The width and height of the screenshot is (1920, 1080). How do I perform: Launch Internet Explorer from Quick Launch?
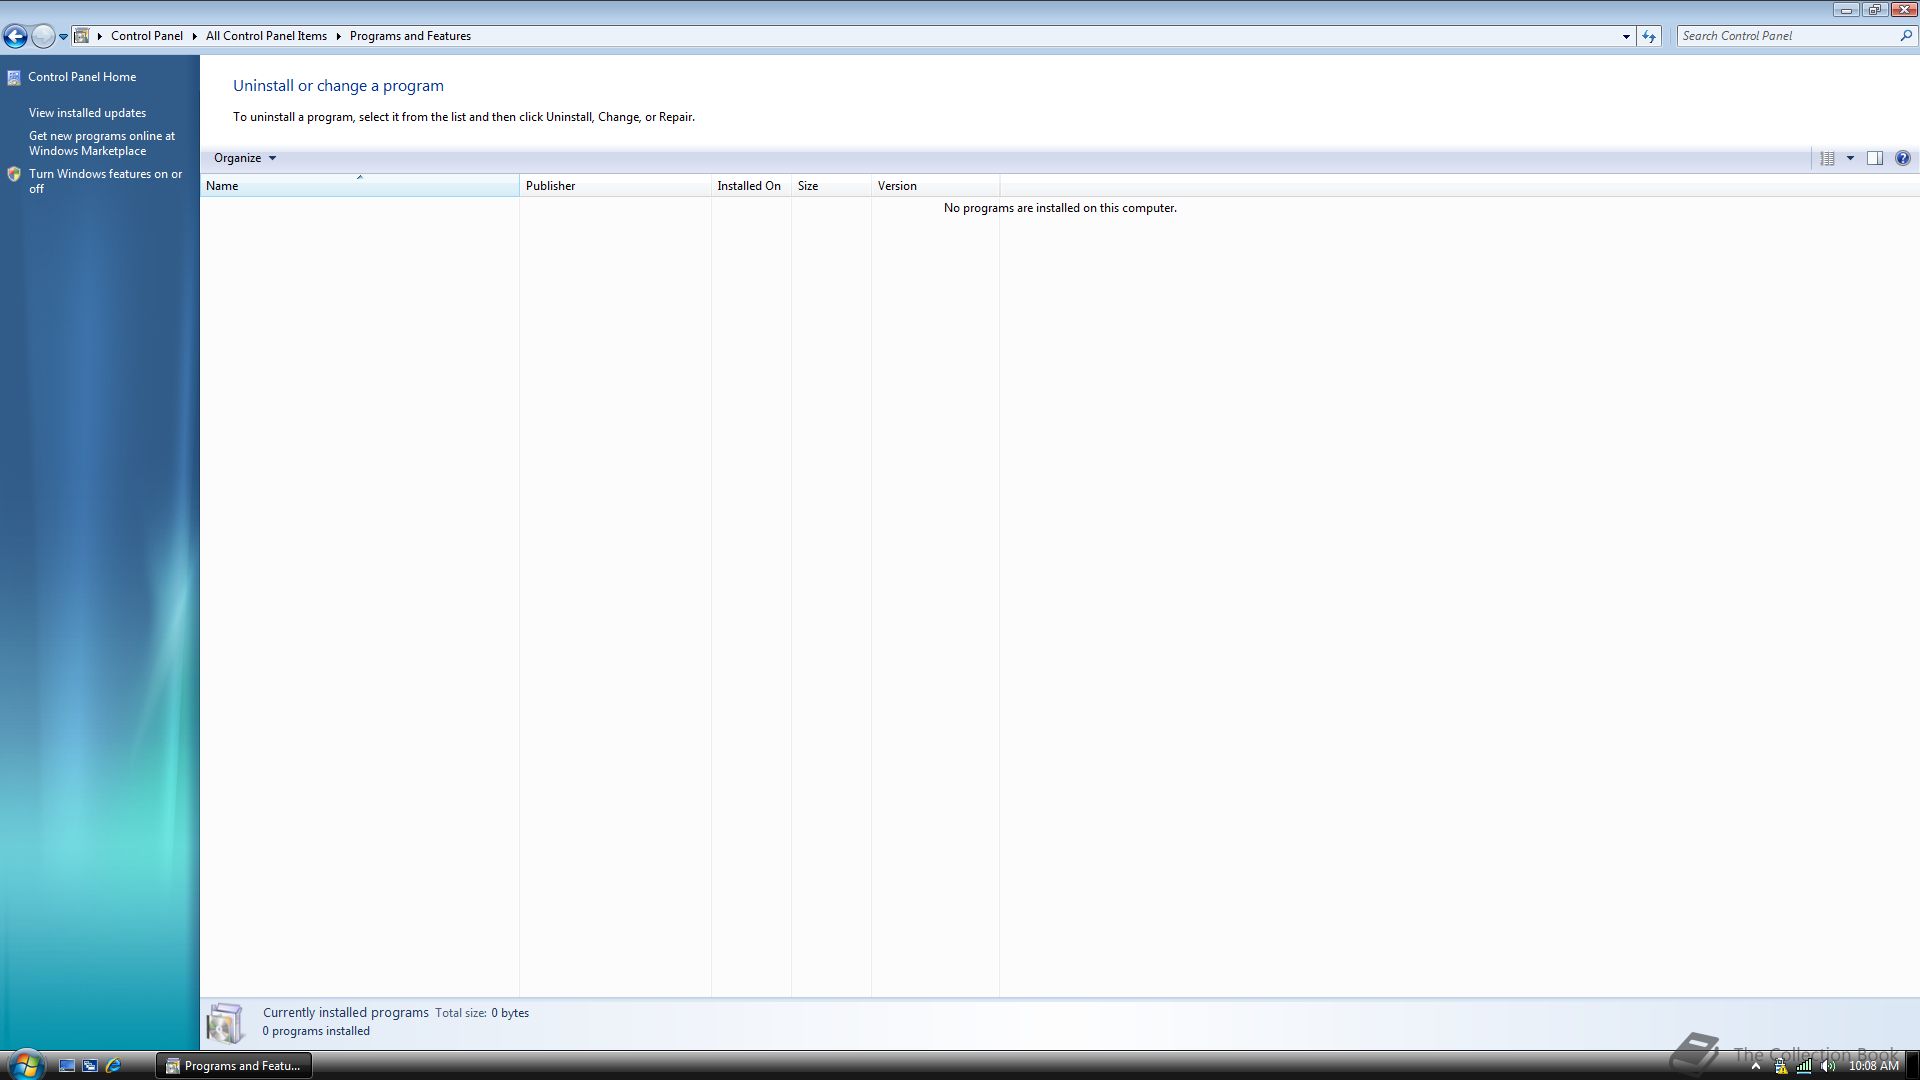pos(113,1066)
